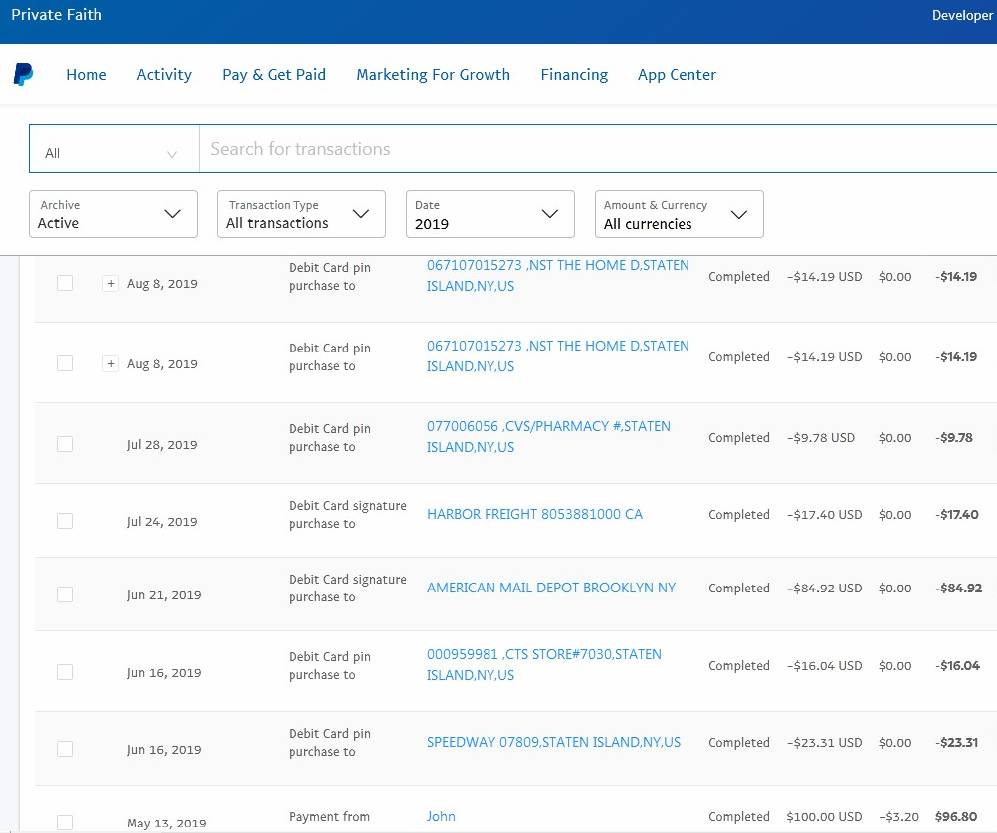Open first NST THE HOME D transaction link
Viewport: 997px width, 833px height.
(x=558, y=275)
